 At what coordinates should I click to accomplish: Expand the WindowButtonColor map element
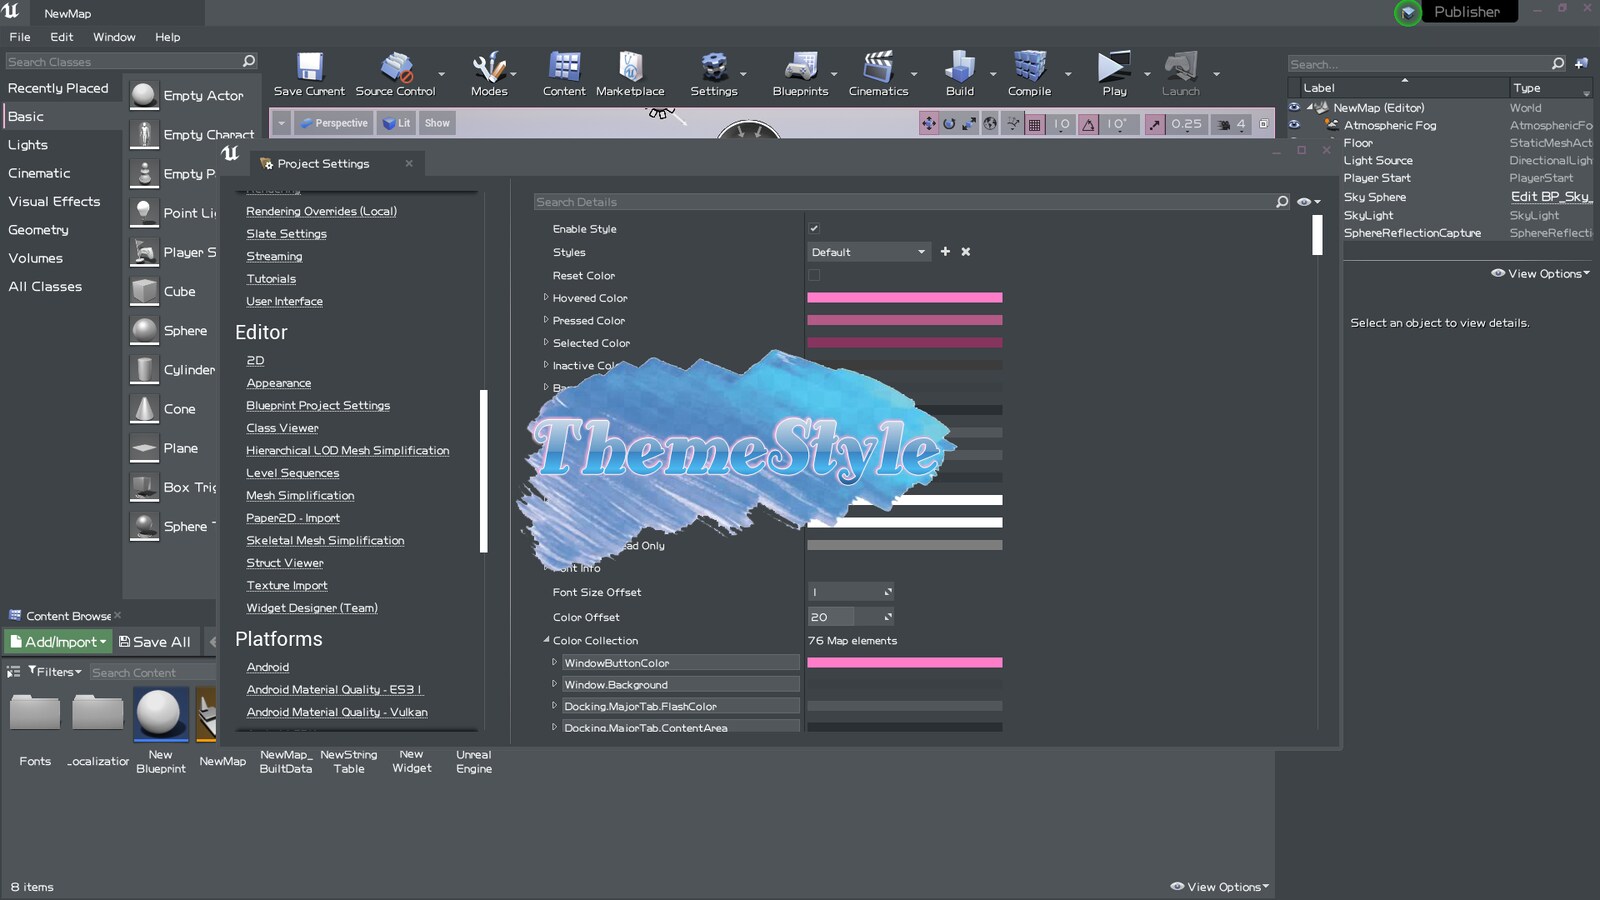[556, 662]
